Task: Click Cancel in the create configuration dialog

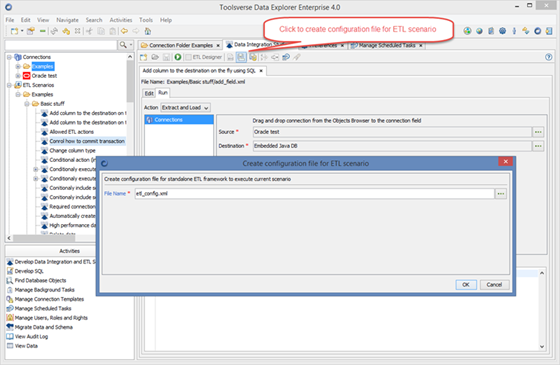Action: (x=494, y=285)
